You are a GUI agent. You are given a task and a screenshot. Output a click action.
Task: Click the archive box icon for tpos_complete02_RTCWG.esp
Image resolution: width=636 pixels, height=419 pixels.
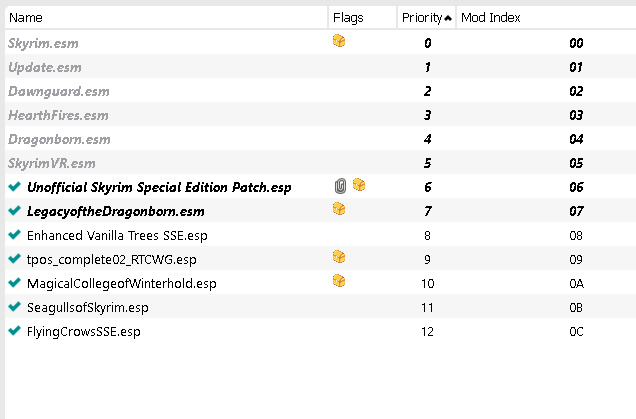[339, 257]
